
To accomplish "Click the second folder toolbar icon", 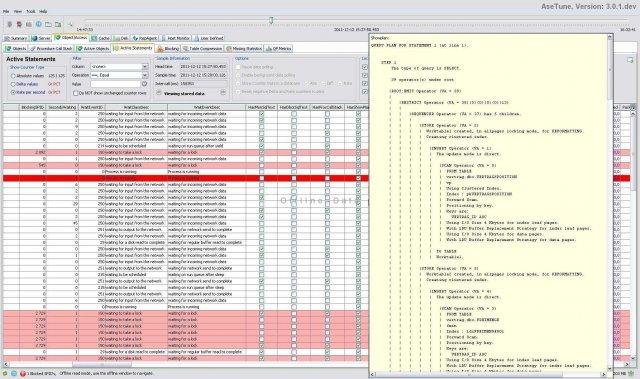I will pyautogui.click(x=58, y=24).
